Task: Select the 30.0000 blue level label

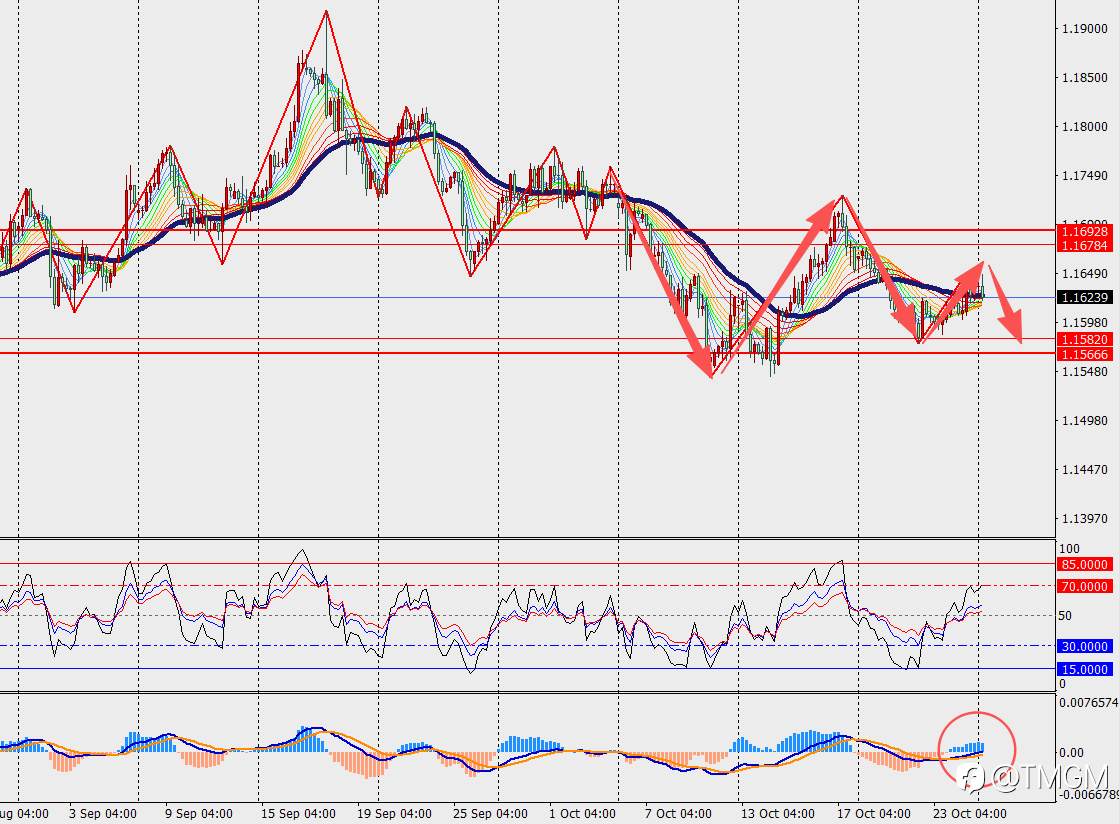Action: coord(1084,646)
